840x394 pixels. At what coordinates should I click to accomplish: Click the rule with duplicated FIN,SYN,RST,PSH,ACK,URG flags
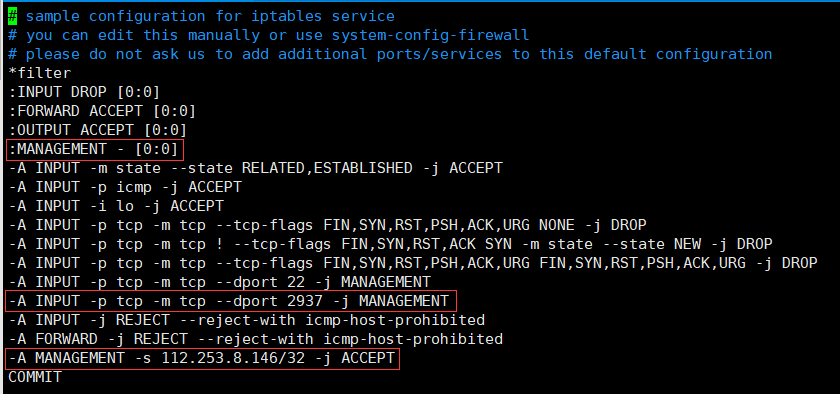pyautogui.click(x=413, y=263)
